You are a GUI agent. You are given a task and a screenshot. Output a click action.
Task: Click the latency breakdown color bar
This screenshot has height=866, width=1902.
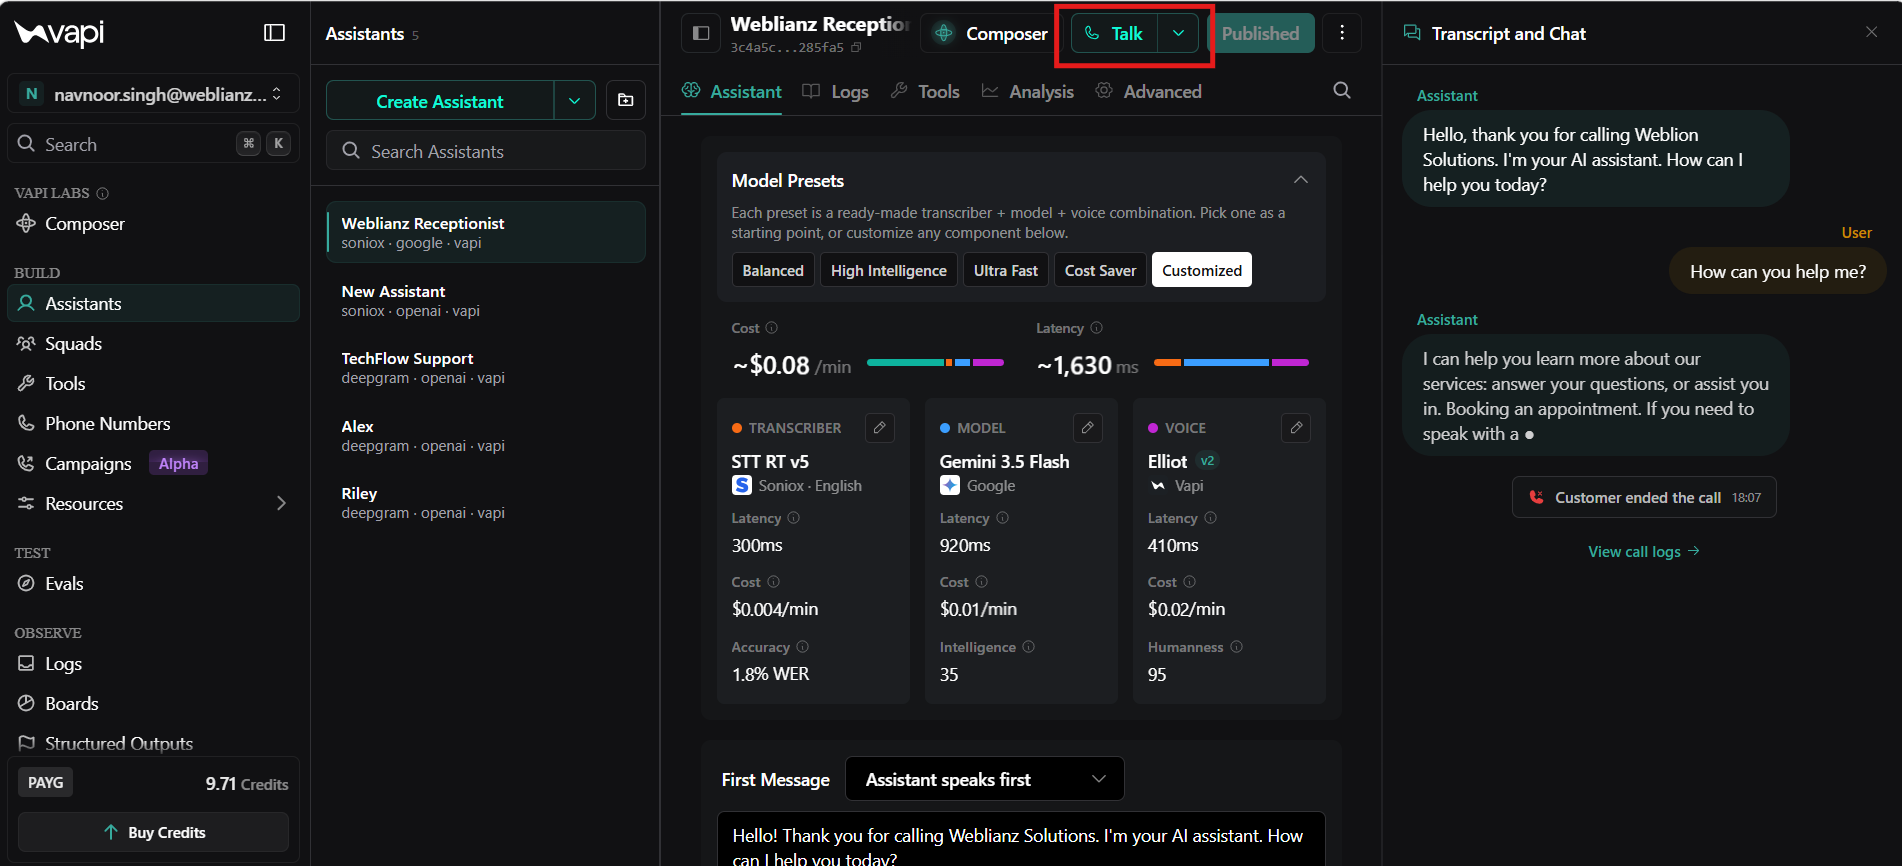click(x=1231, y=362)
